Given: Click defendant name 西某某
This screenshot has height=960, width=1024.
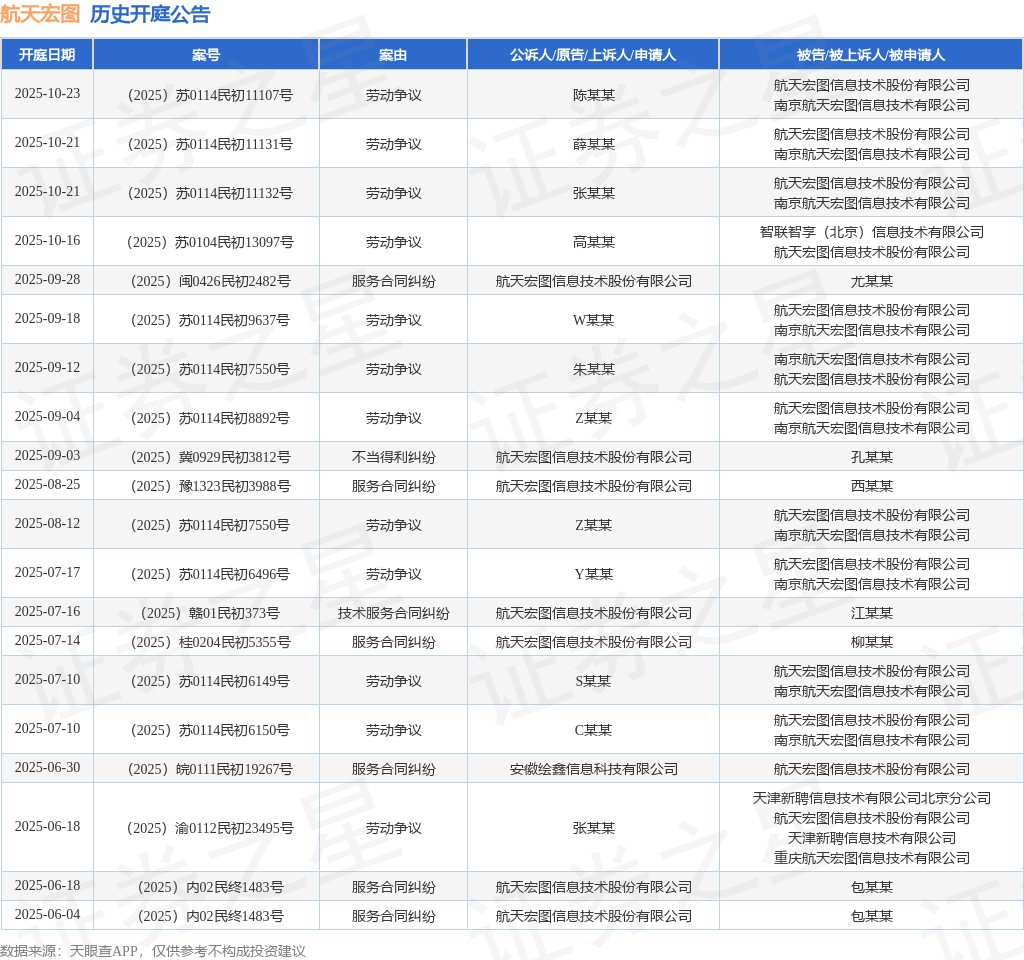Looking at the screenshot, I should [x=872, y=486].
